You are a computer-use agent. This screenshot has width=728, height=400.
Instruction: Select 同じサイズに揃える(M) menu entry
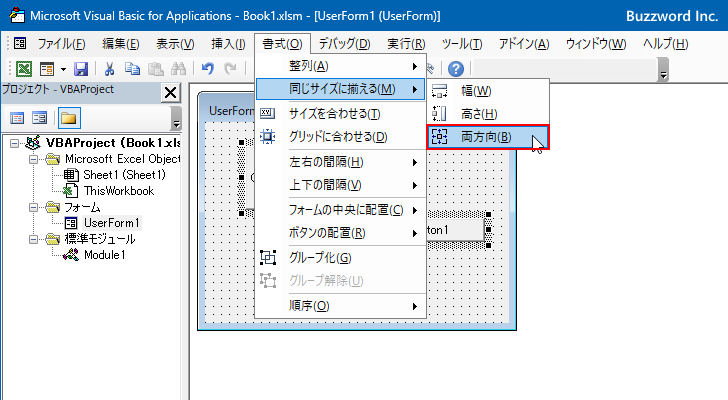point(341,89)
